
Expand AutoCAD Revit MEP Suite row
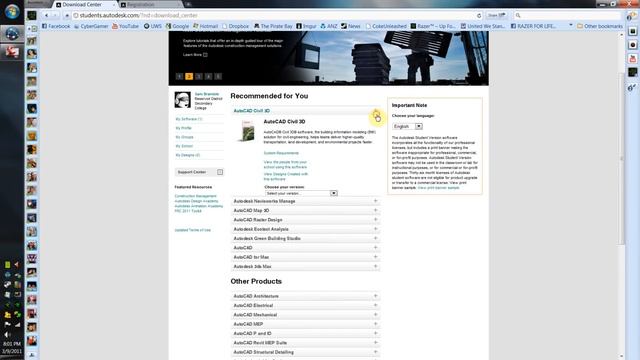tap(305, 343)
